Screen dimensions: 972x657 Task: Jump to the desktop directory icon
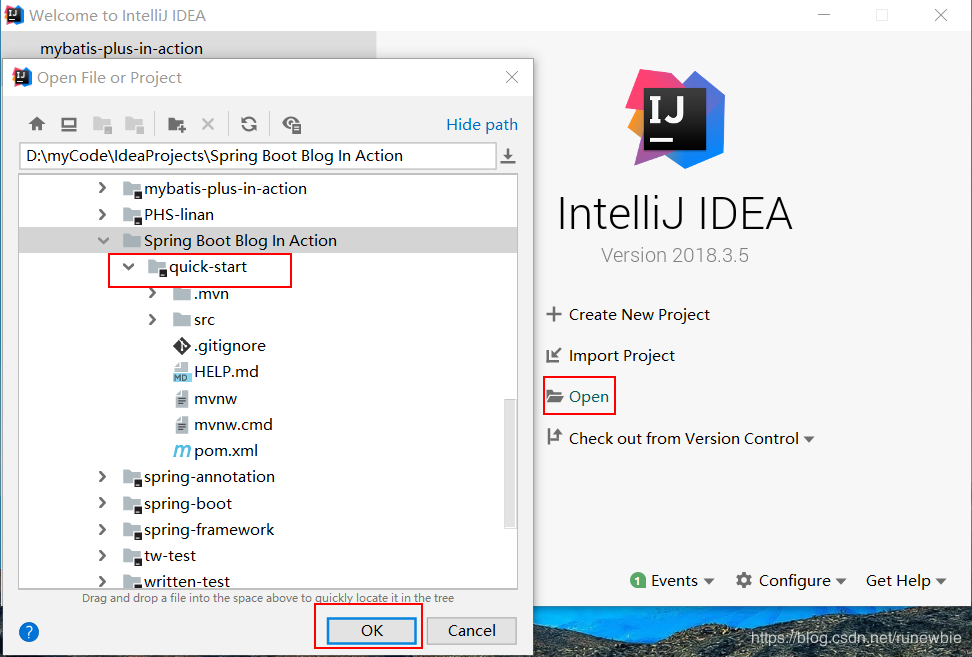69,125
